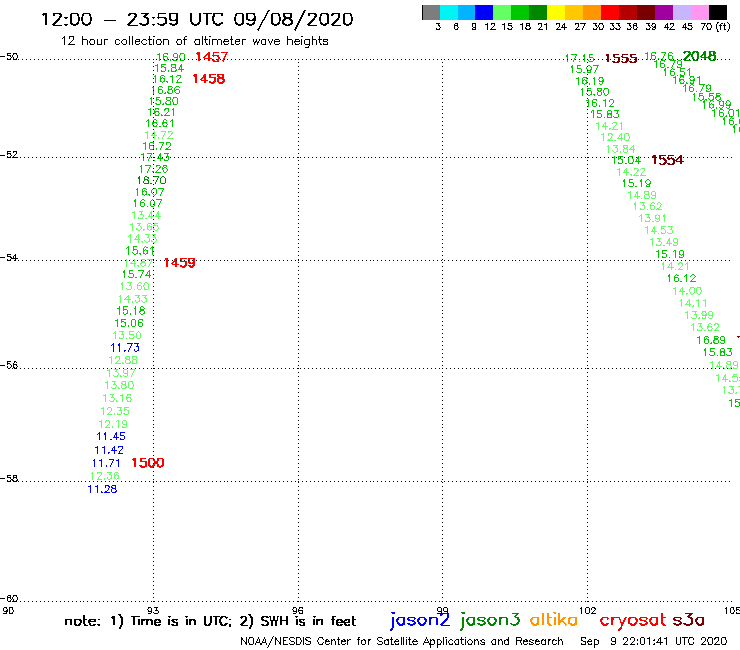Image resolution: width=740 pixels, height=650 pixels.
Task: Click the wave height value '15.04'
Action: point(626,160)
